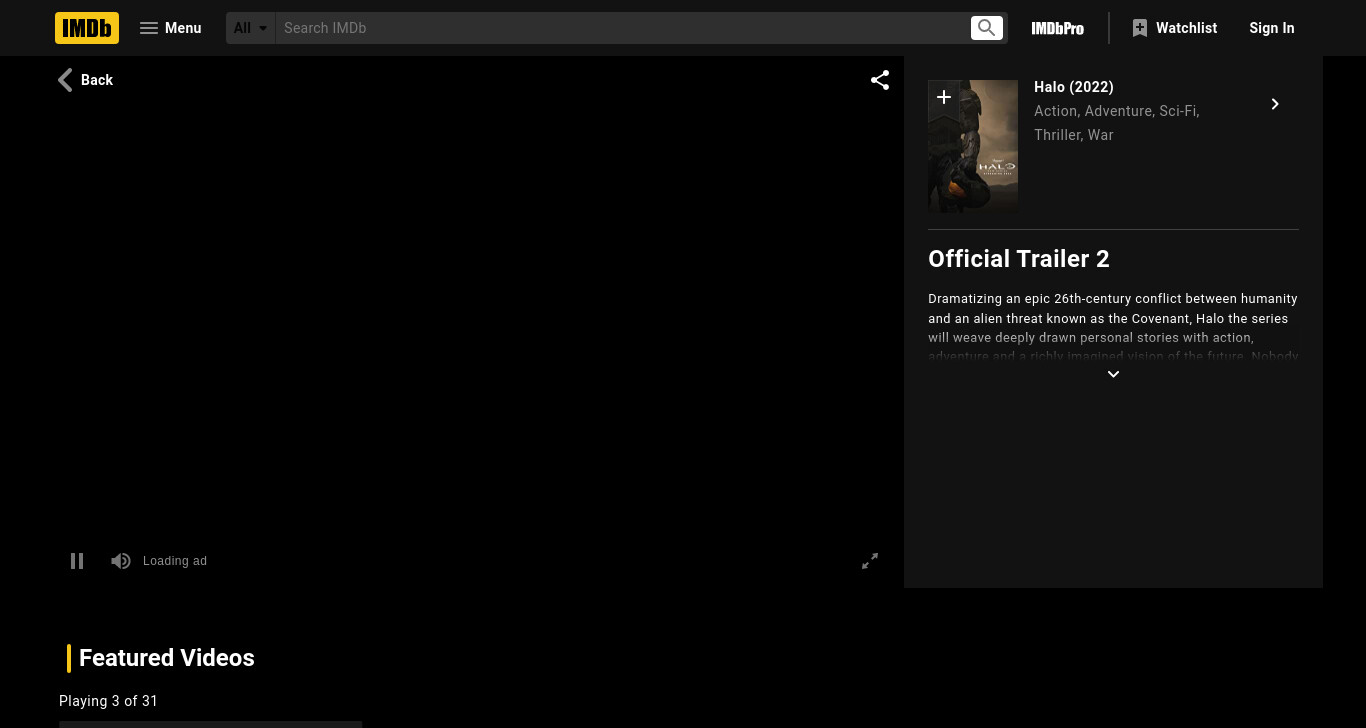This screenshot has width=1366, height=728.
Task: Open the All search category dropdown
Action: pyautogui.click(x=251, y=28)
